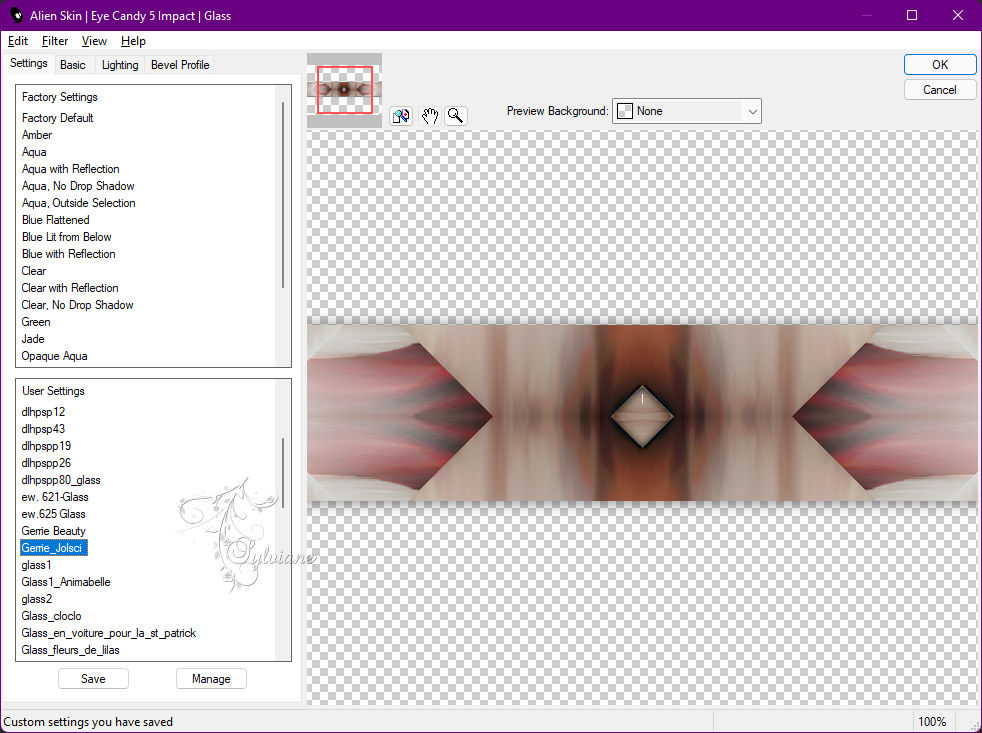Open the Edit menu

18,41
